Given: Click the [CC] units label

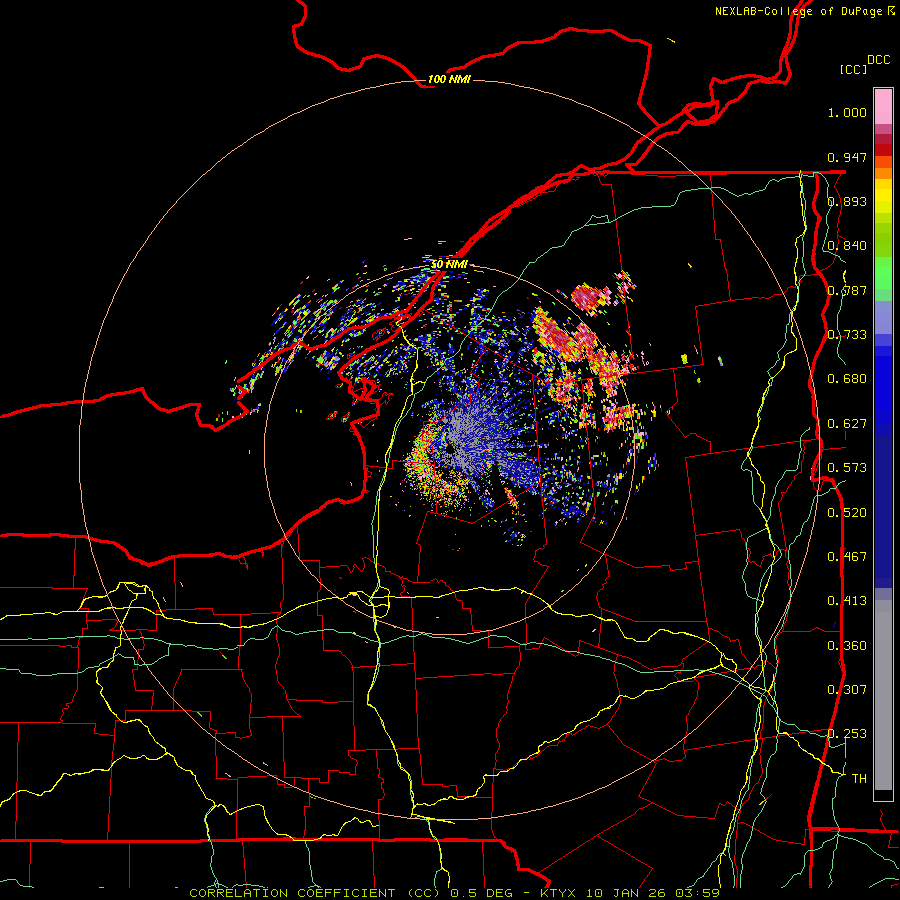Looking at the screenshot, I should pyautogui.click(x=853, y=69).
